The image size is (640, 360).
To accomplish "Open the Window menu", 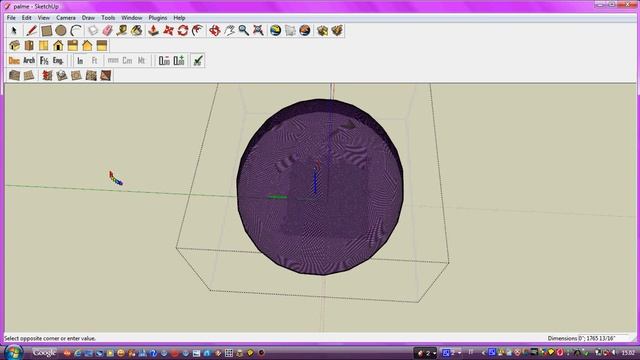I will coord(132,18).
